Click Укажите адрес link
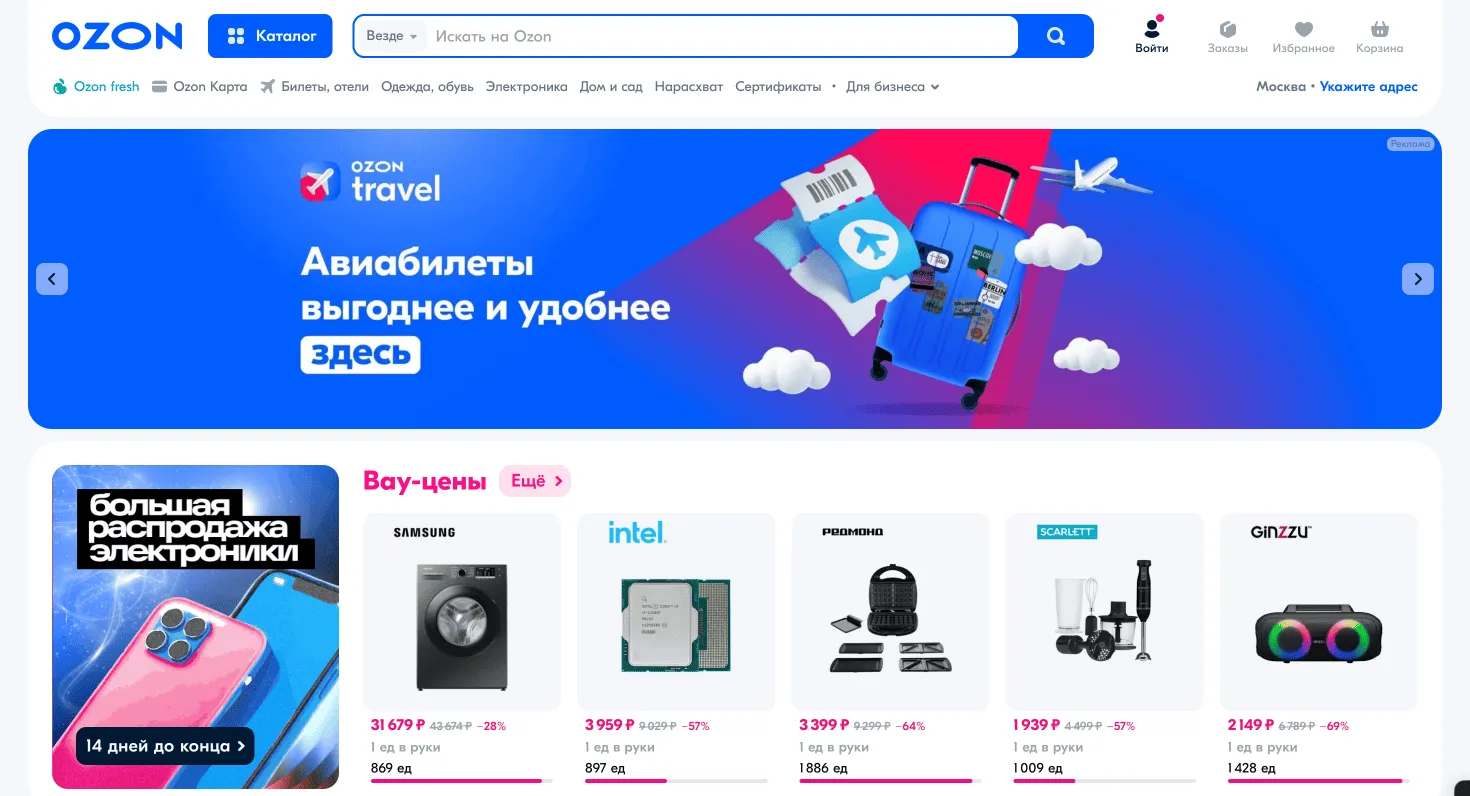 1369,87
